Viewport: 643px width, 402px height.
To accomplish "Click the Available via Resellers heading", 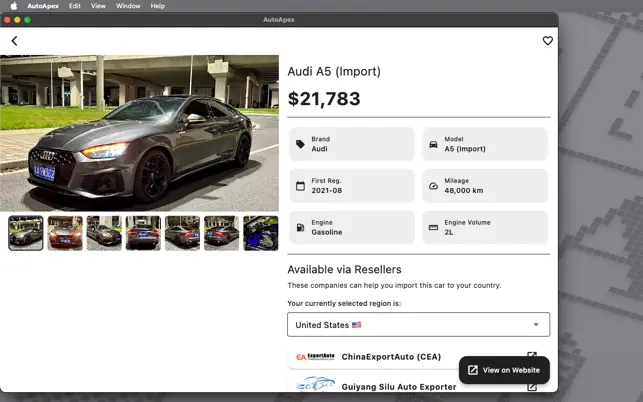I will 344,270.
